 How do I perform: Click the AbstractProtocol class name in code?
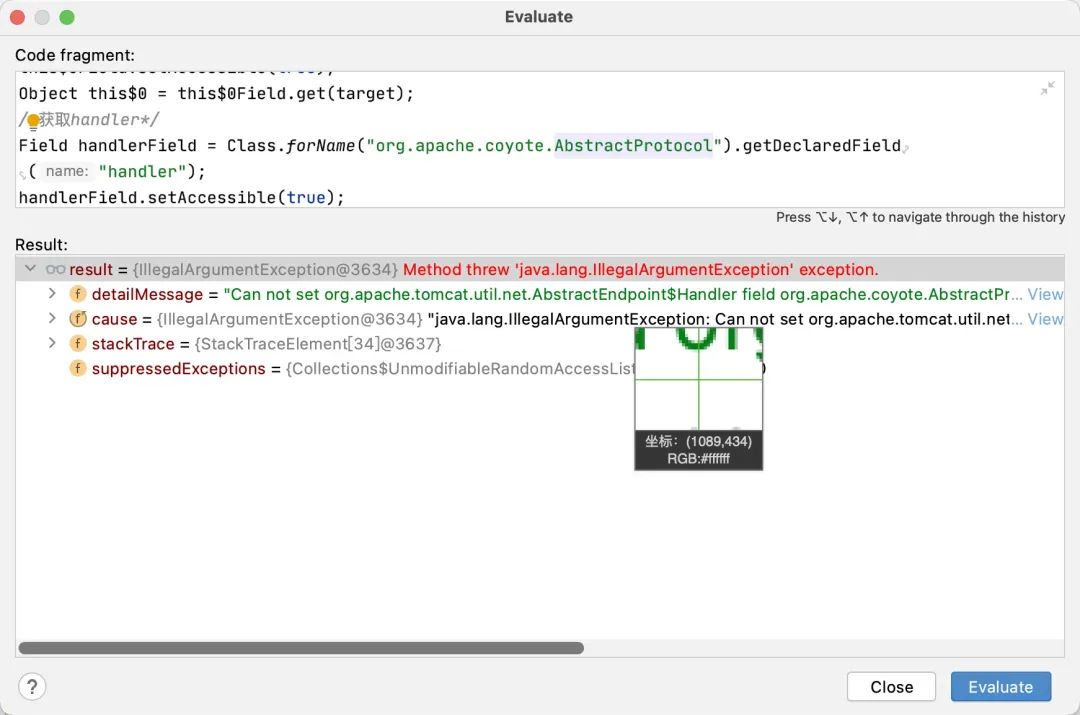[x=633, y=145]
